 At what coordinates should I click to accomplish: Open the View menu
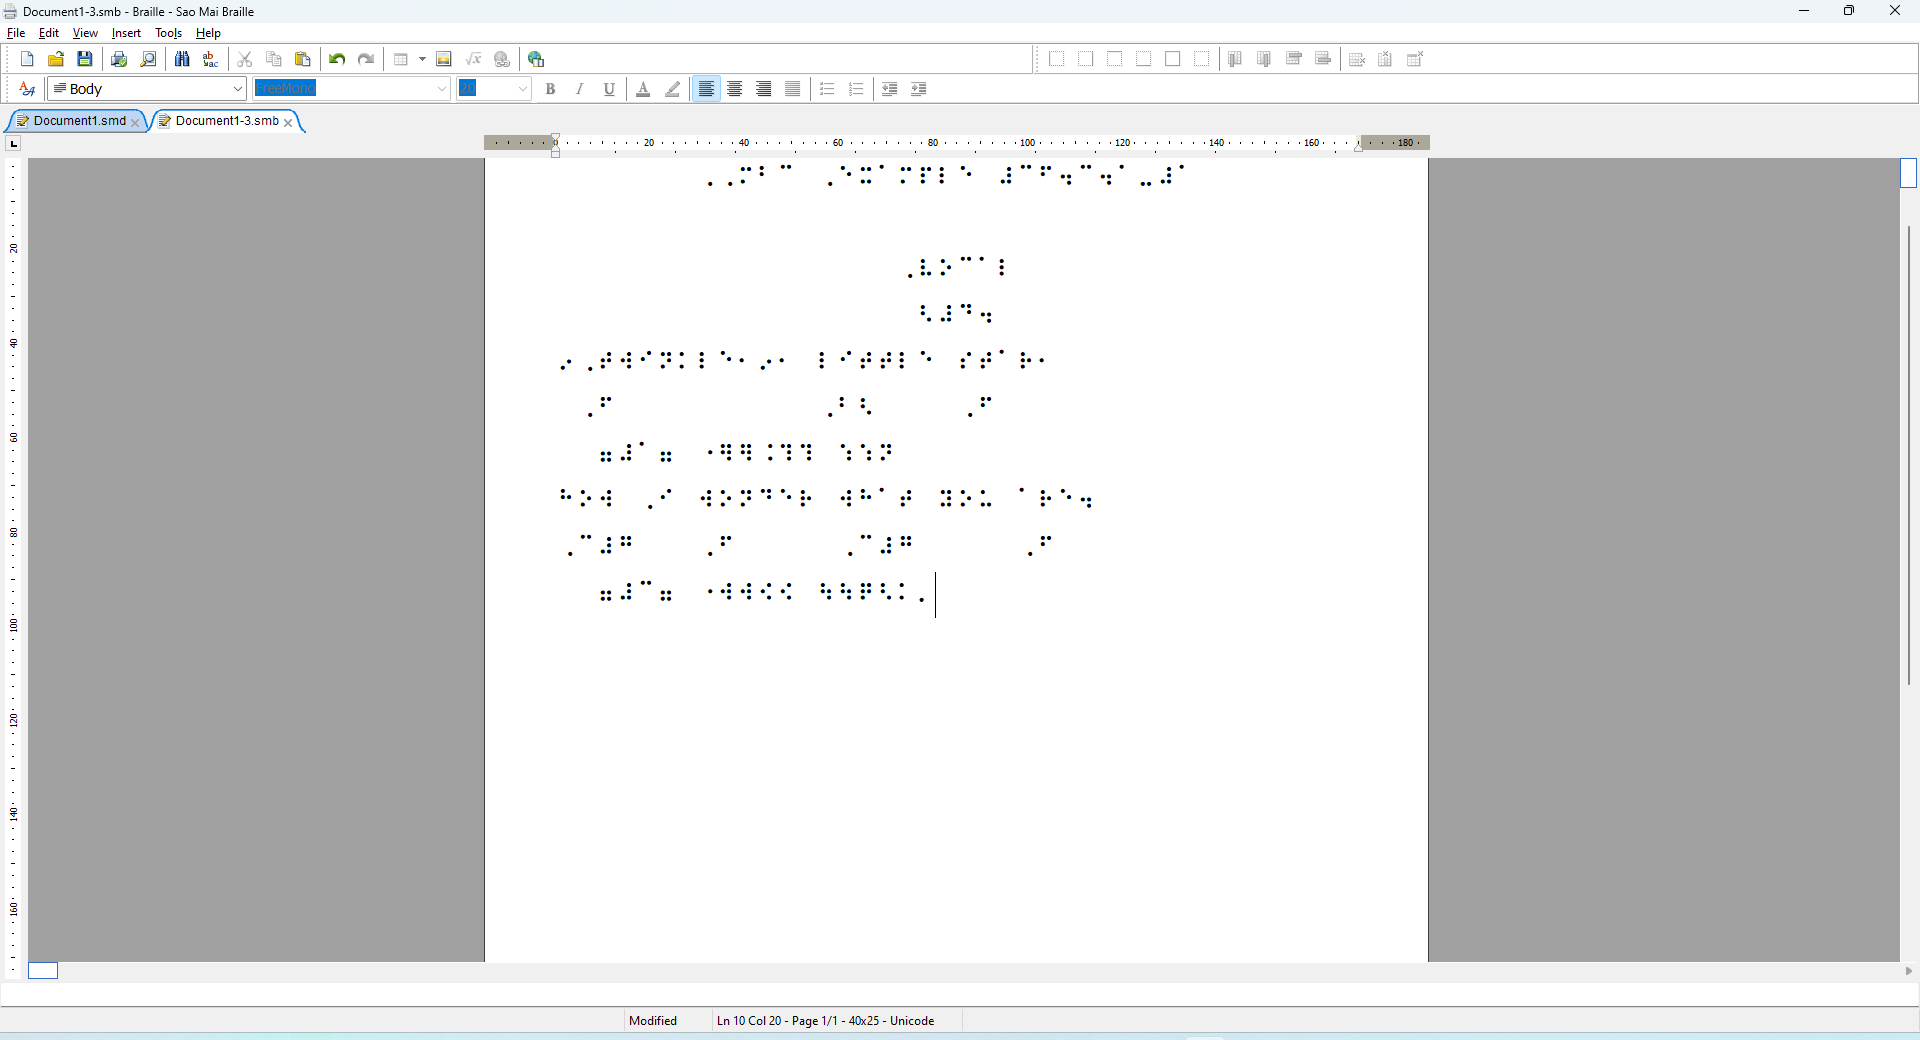coord(85,33)
